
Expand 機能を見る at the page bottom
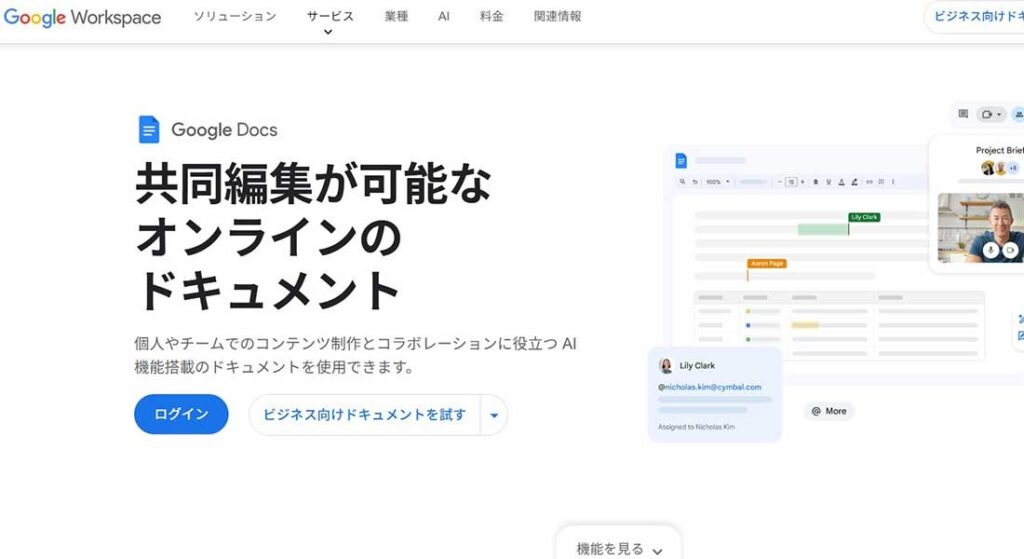click(619, 549)
